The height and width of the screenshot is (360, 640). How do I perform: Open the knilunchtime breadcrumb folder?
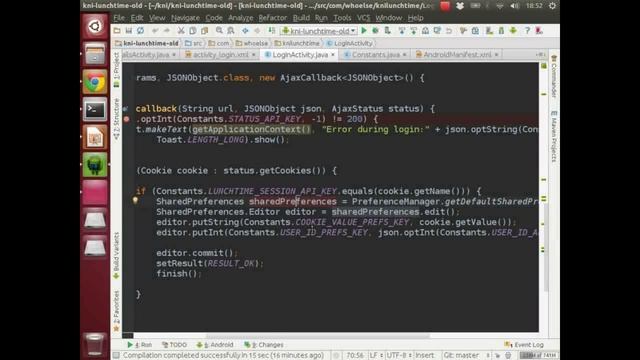click(297, 43)
